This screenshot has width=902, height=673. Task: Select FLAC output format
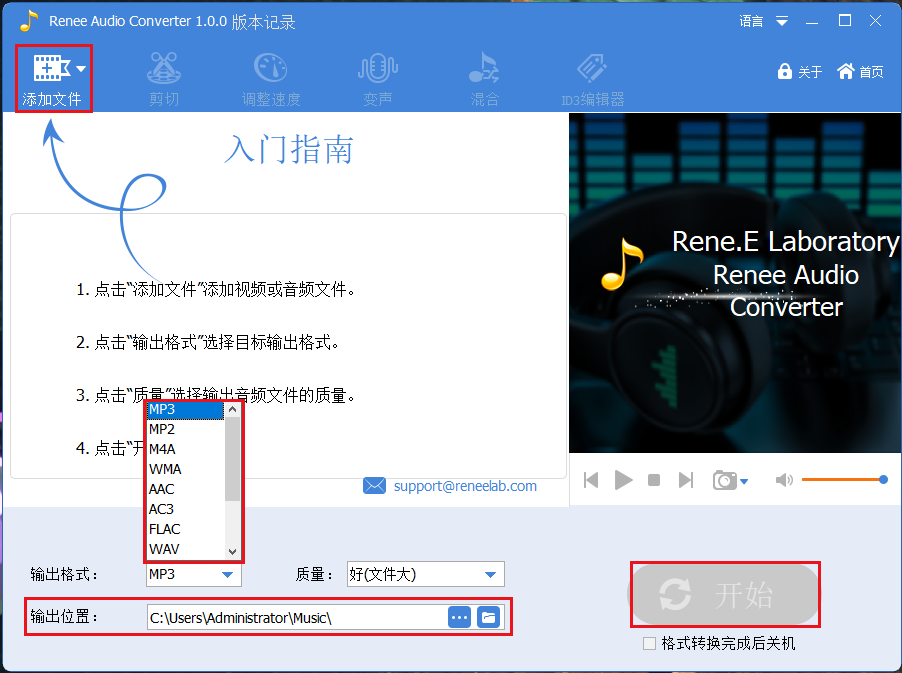coord(185,529)
